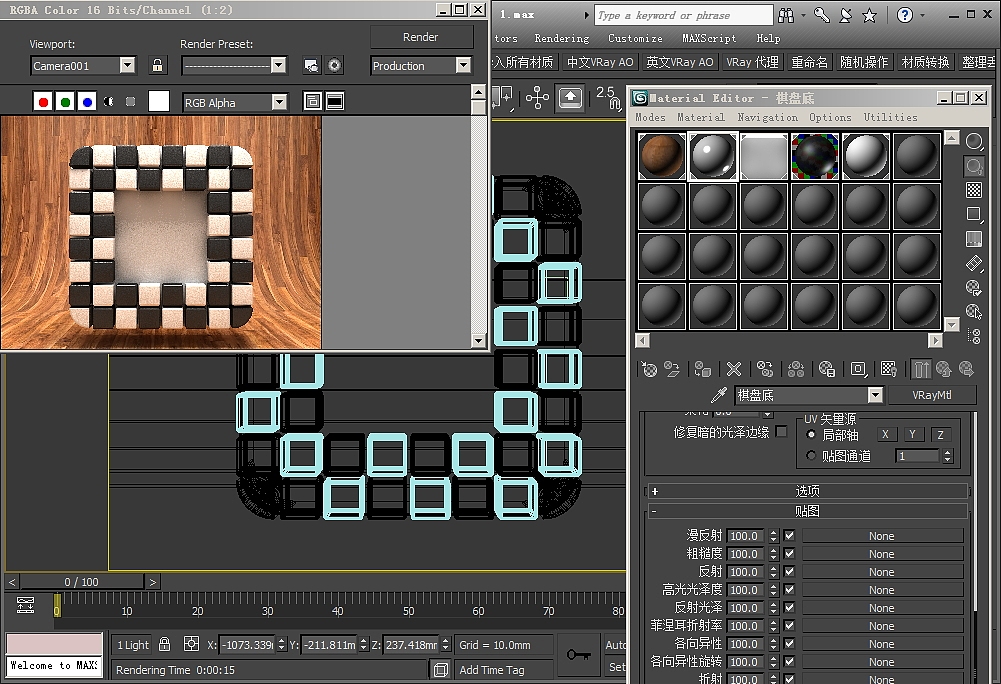The width and height of the screenshot is (1001, 684).
Task: Click the help question mark icon
Action: click(905, 15)
